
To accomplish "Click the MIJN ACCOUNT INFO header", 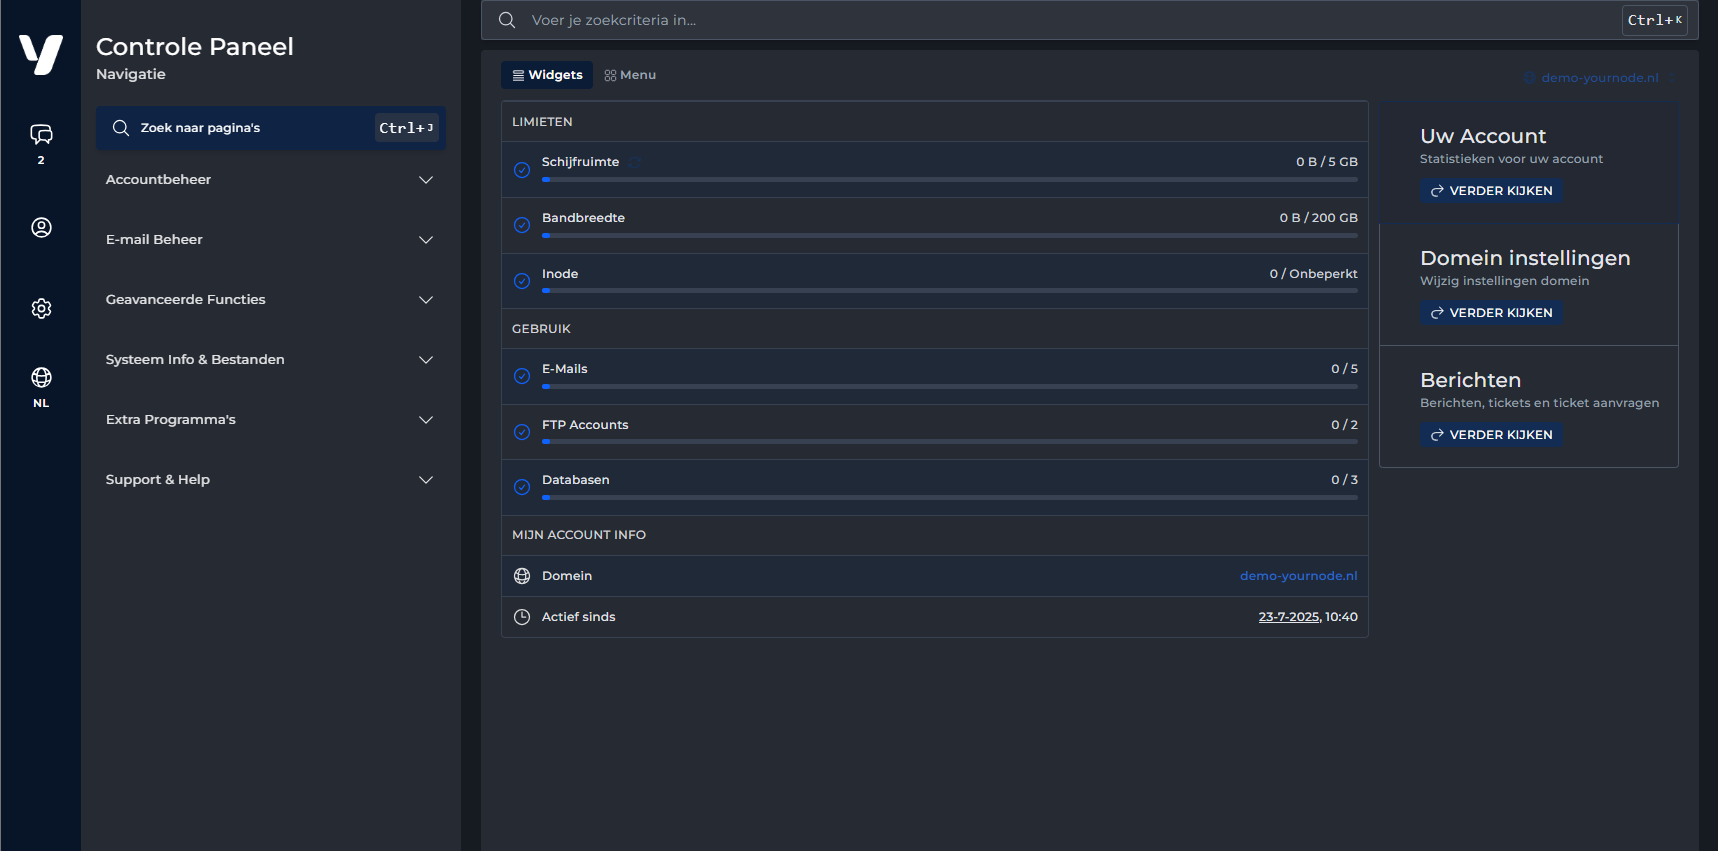I will click(x=579, y=535).
